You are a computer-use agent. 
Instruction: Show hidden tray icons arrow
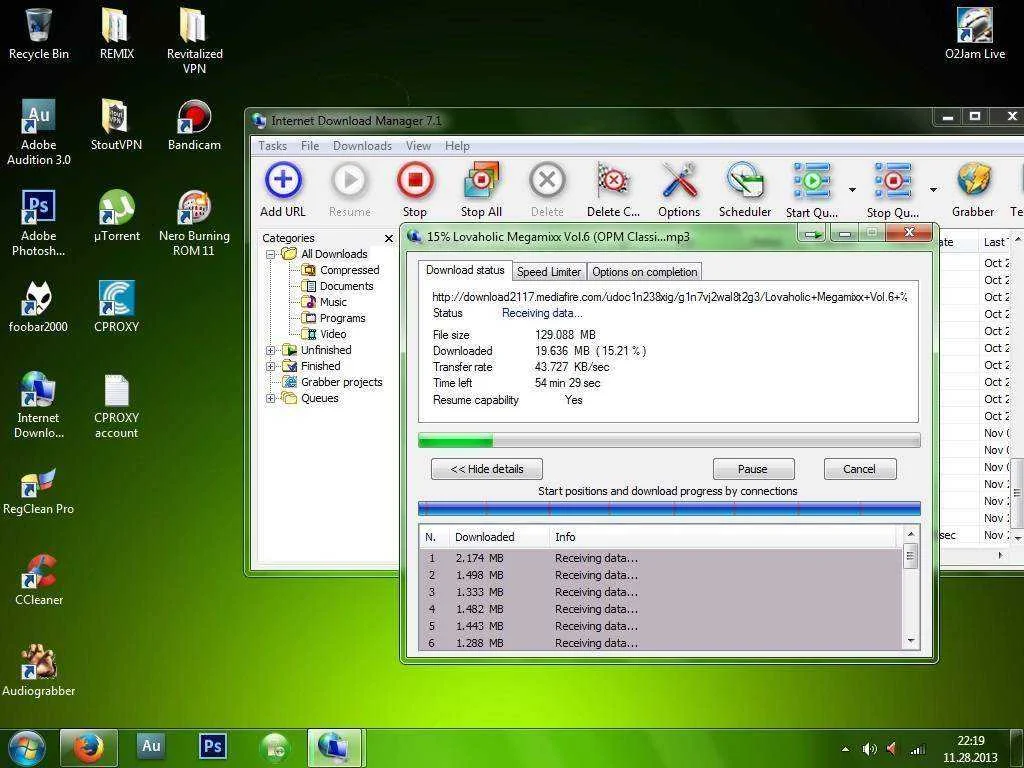(x=846, y=749)
